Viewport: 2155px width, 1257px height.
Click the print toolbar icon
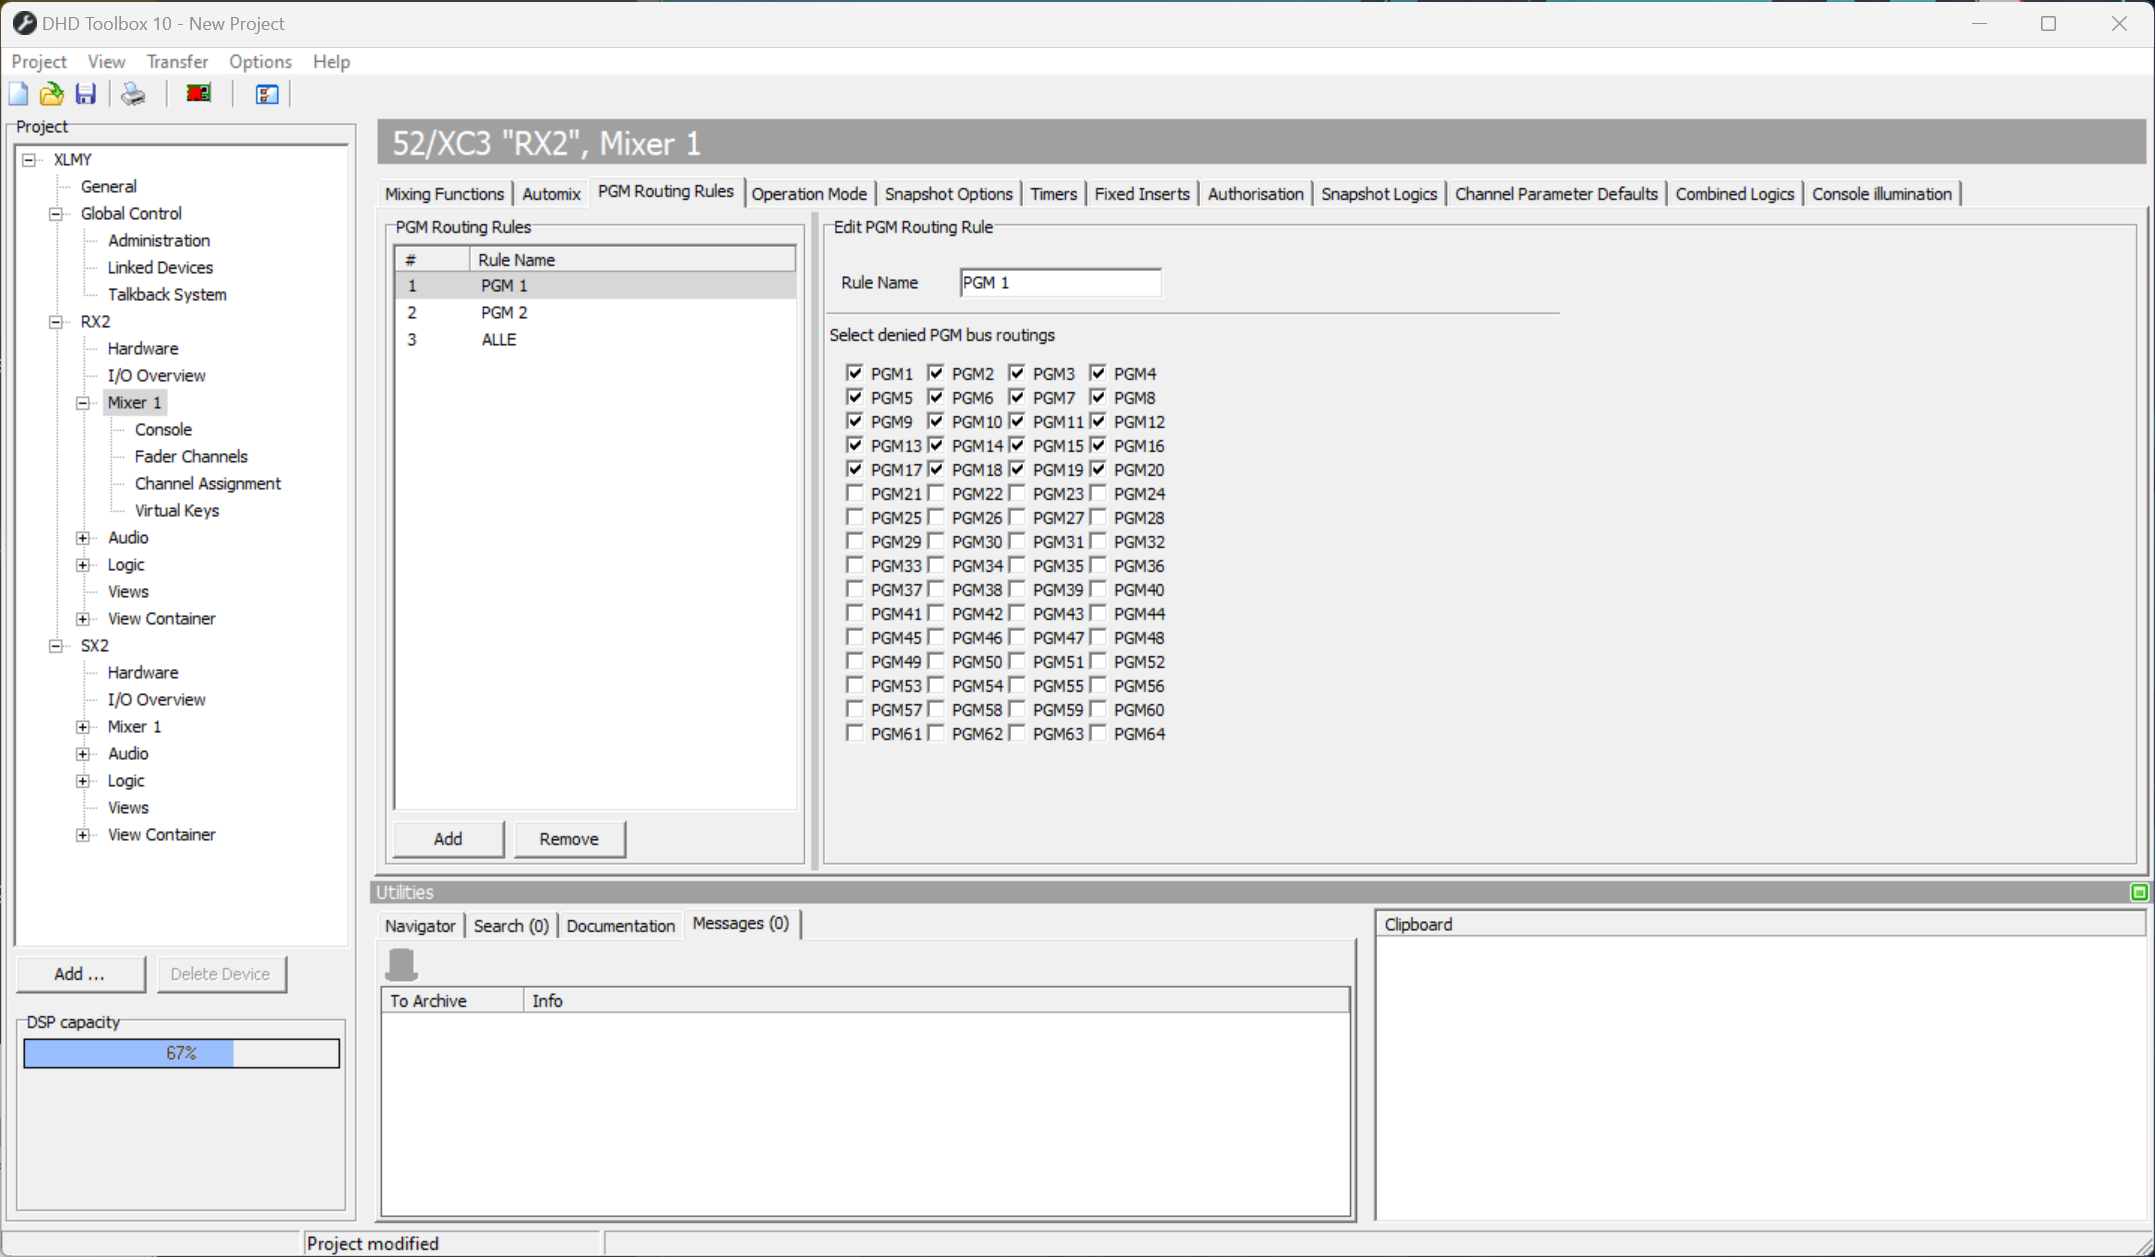coord(133,93)
